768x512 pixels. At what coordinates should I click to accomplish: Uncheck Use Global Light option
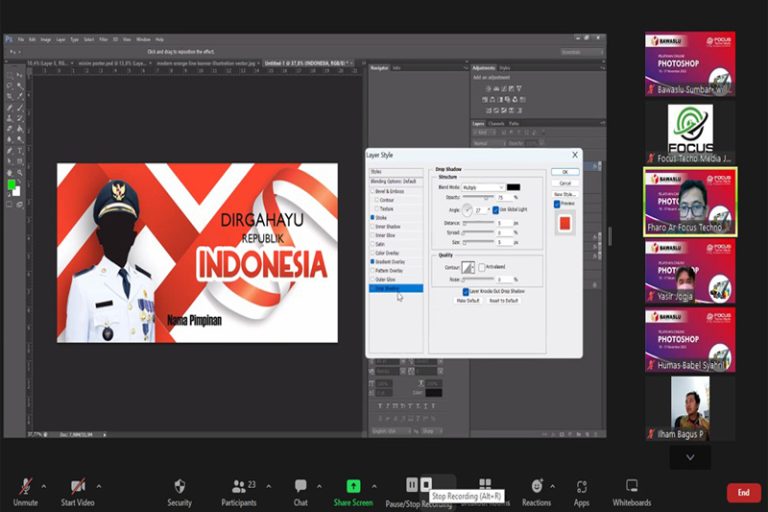496,210
